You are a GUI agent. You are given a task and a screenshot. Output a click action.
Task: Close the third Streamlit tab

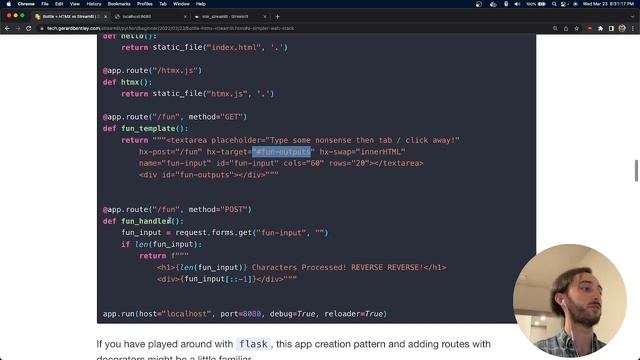click(x=265, y=17)
